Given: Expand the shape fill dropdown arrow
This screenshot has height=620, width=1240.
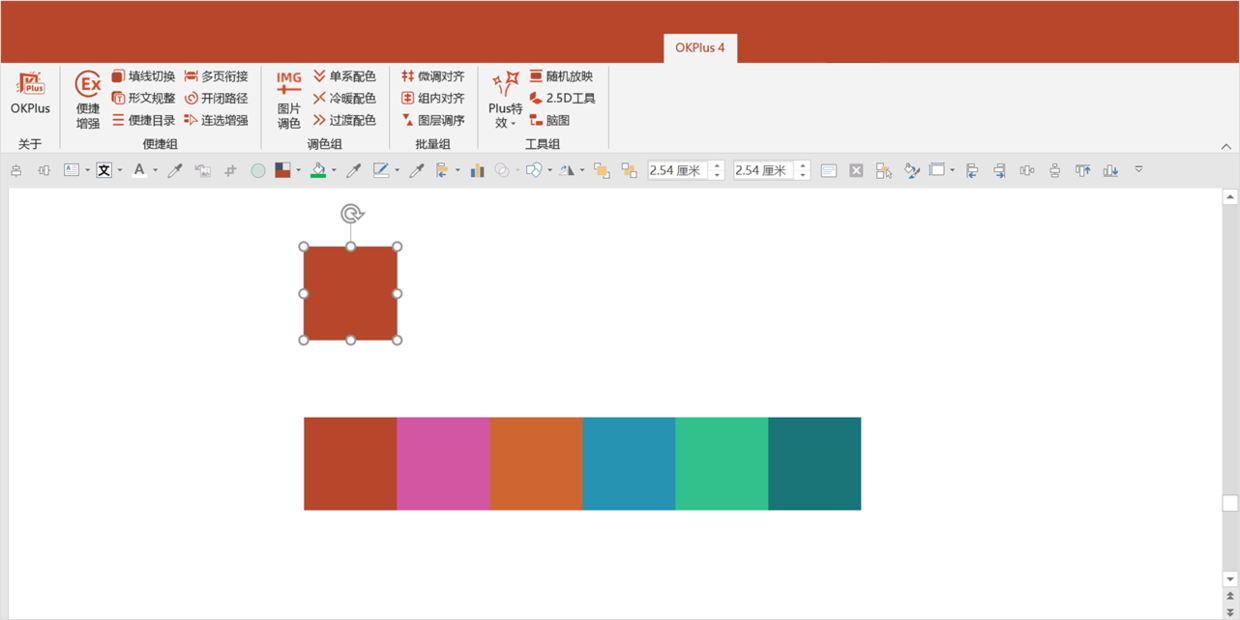Looking at the screenshot, I should [334, 170].
